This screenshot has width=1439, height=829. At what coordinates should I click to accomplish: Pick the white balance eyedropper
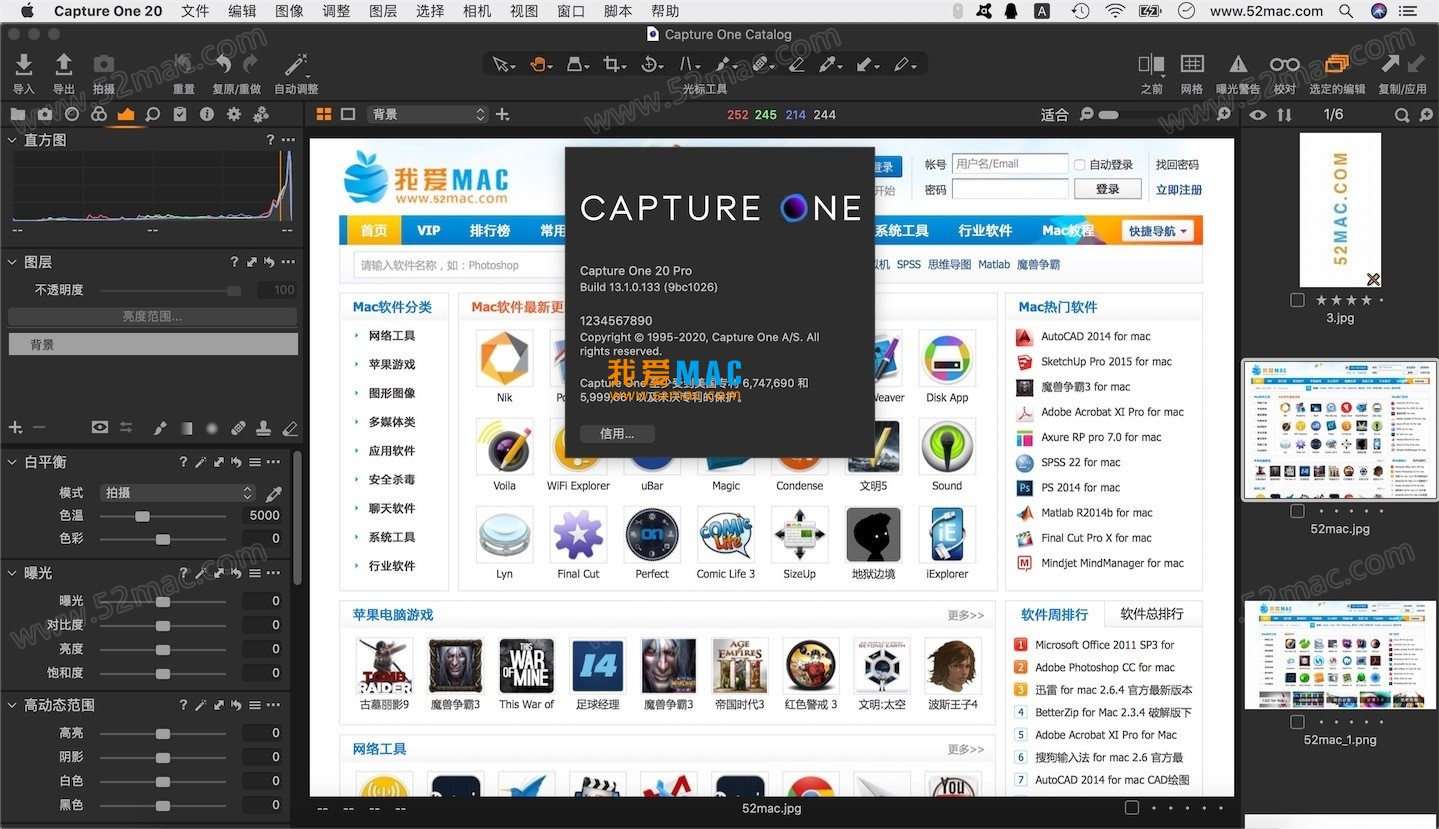coord(274,493)
